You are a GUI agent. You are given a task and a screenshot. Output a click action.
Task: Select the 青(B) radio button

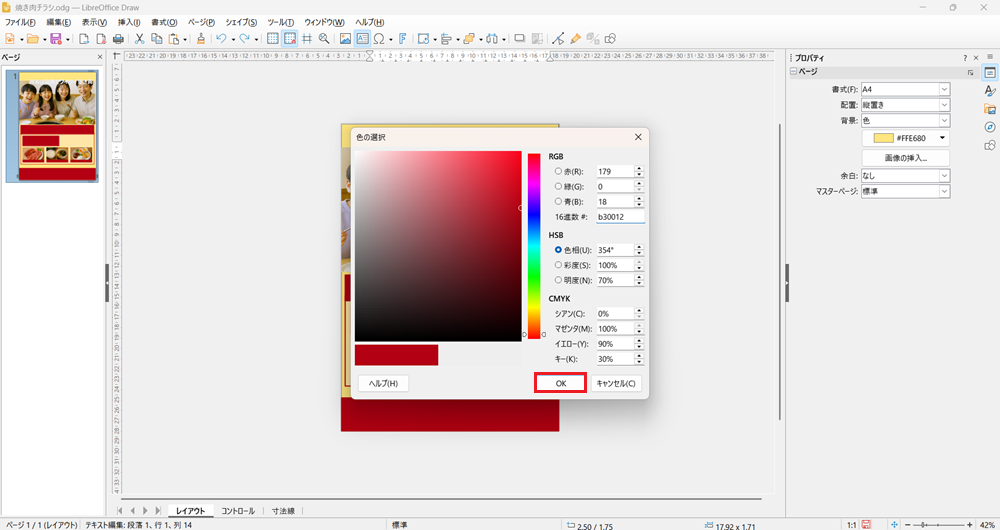pyautogui.click(x=558, y=202)
